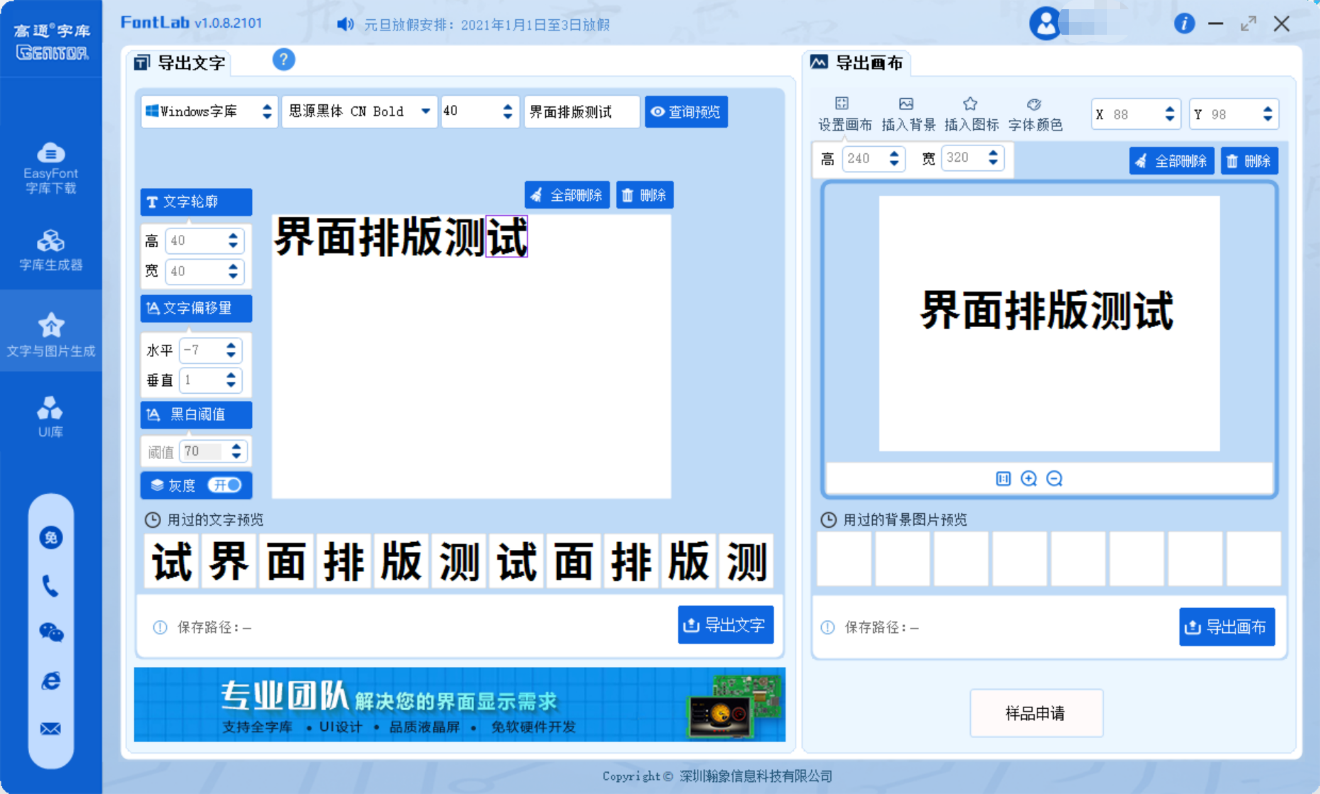Open the UI library section
This screenshot has width=1320, height=794.
51,415
